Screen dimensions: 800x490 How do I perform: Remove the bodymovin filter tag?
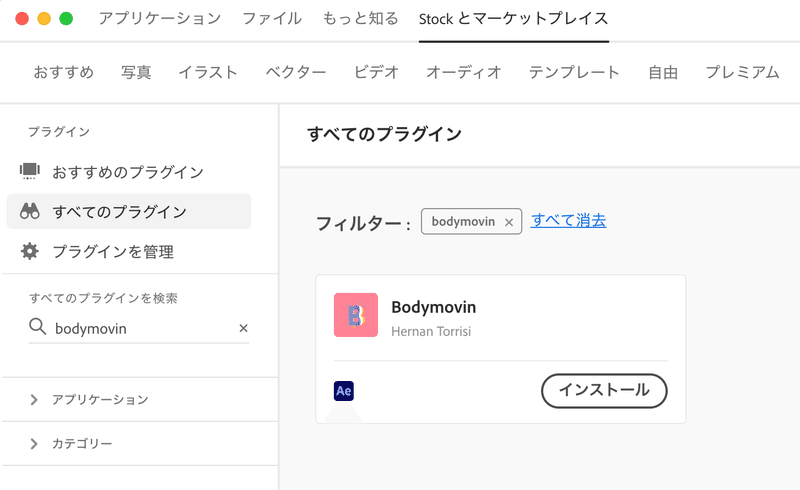(x=509, y=222)
